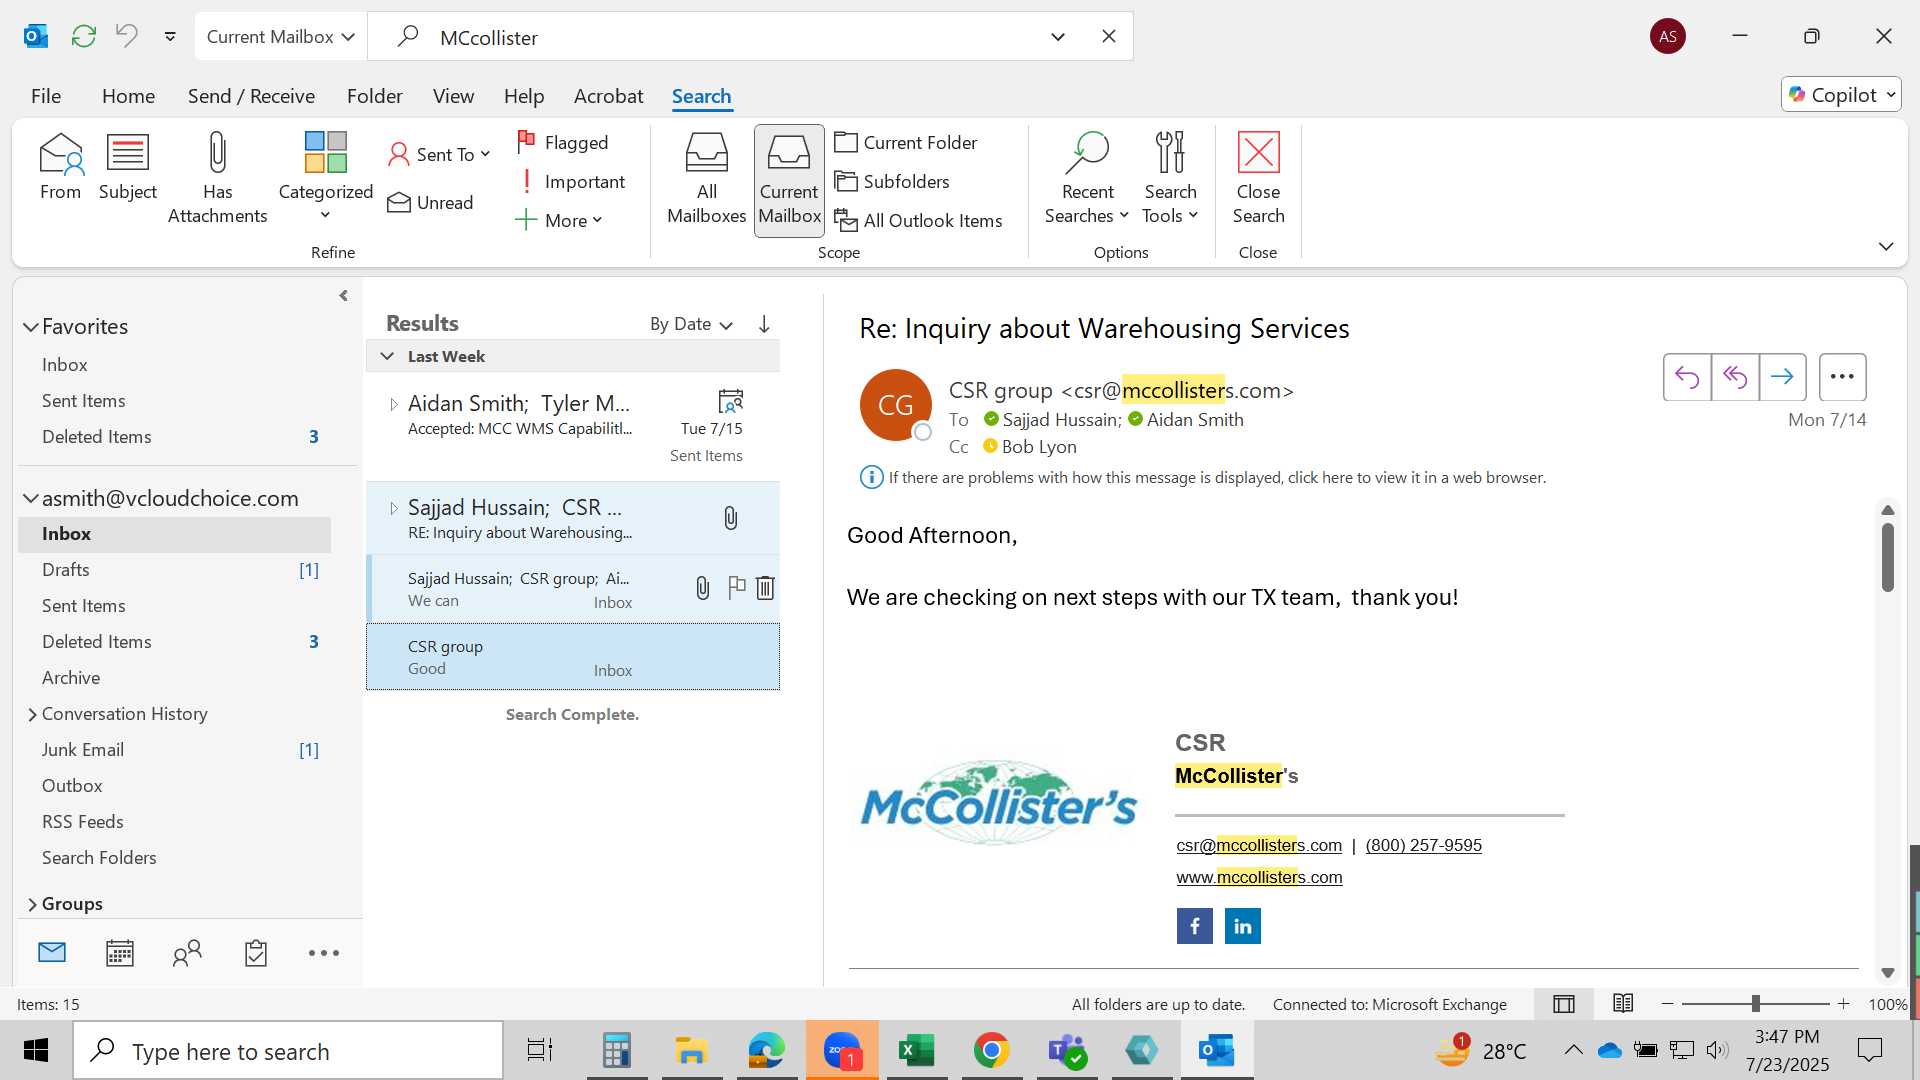Click the Reply arrow button
Image resolution: width=1920 pixels, height=1080 pixels.
pos(1687,377)
